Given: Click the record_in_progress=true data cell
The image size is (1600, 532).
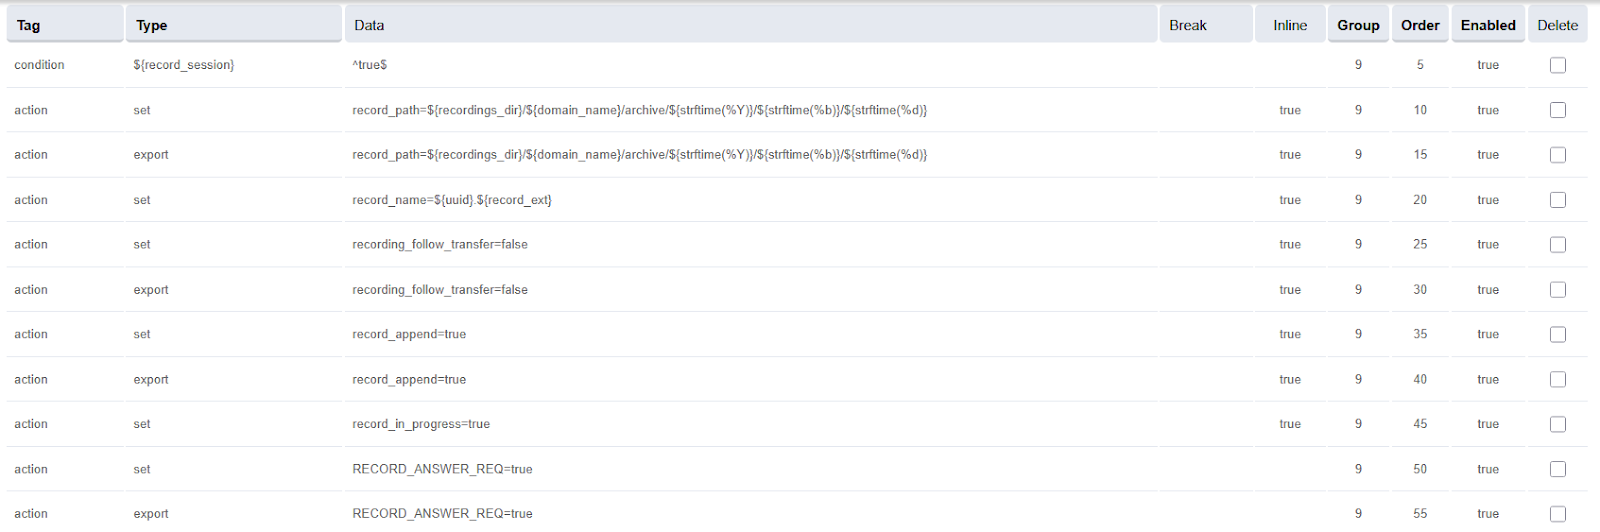Looking at the screenshot, I should (x=421, y=424).
